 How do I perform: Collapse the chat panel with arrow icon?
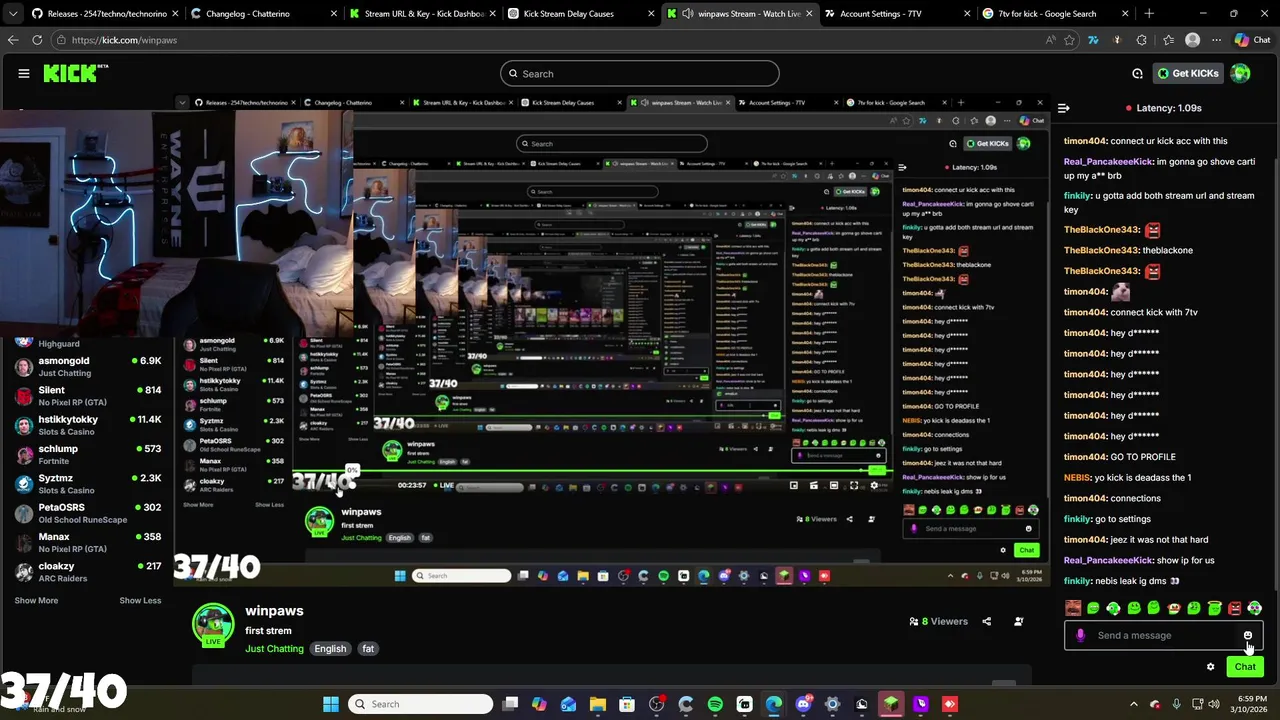(x=1064, y=108)
